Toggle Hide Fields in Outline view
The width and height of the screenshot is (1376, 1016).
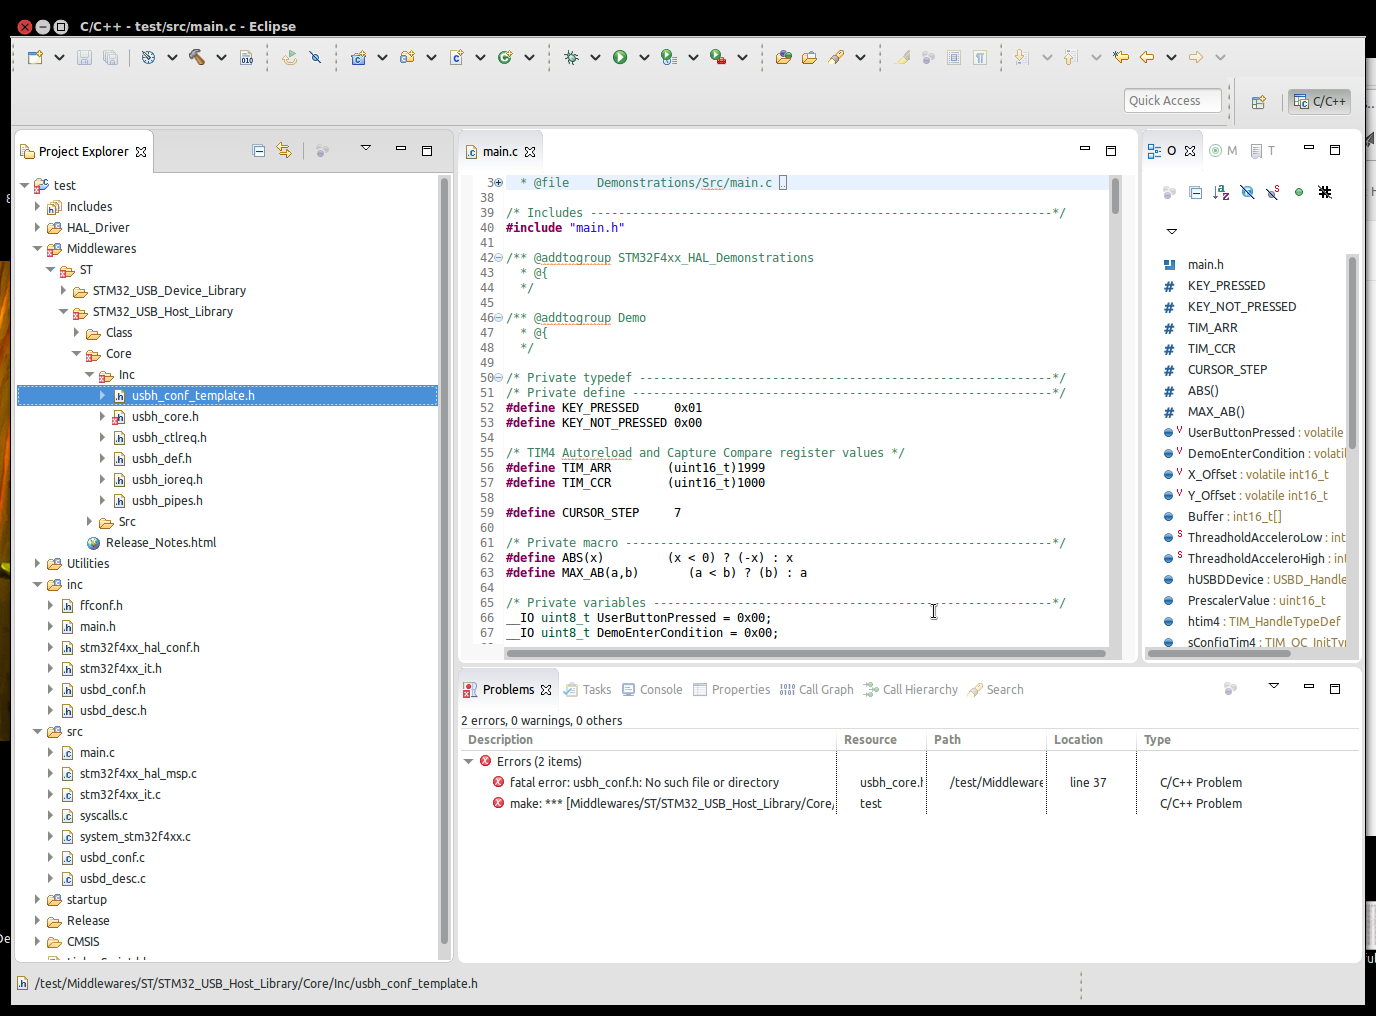click(1247, 192)
